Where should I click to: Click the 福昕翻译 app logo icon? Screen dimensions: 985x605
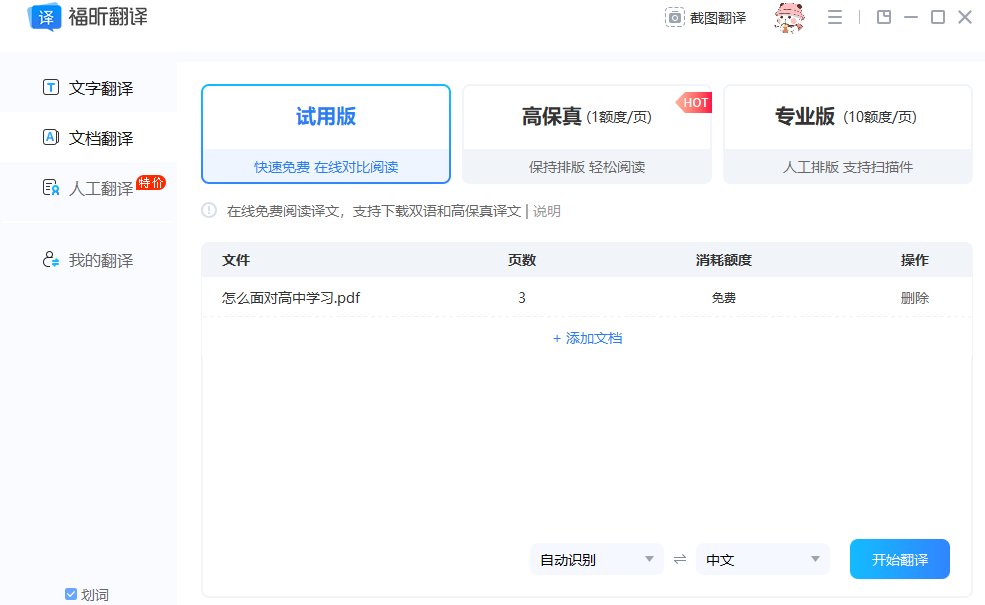45,17
